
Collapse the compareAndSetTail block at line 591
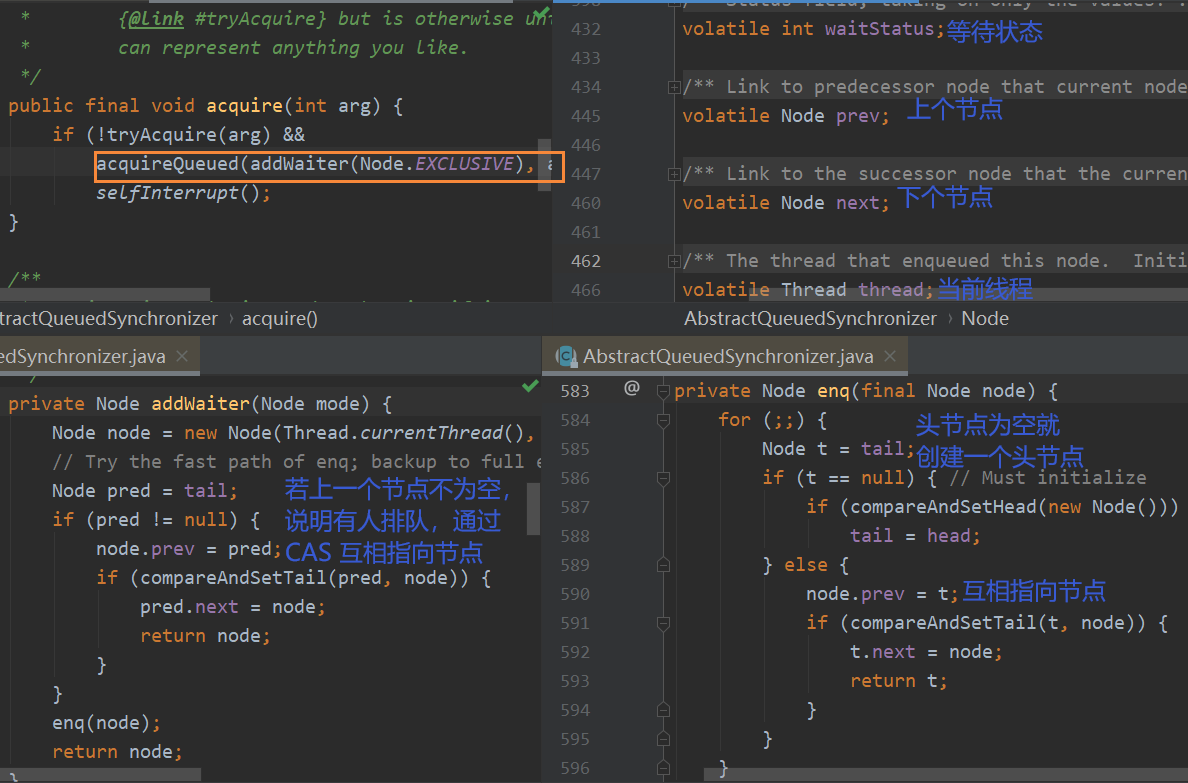(663, 623)
